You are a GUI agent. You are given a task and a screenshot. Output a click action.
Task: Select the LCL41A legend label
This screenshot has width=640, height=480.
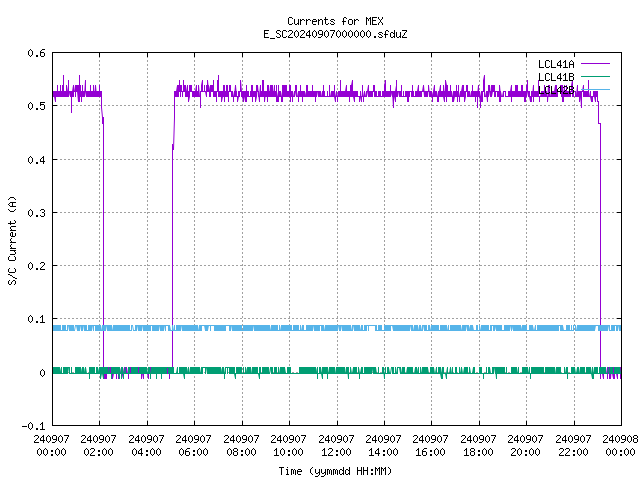point(556,64)
